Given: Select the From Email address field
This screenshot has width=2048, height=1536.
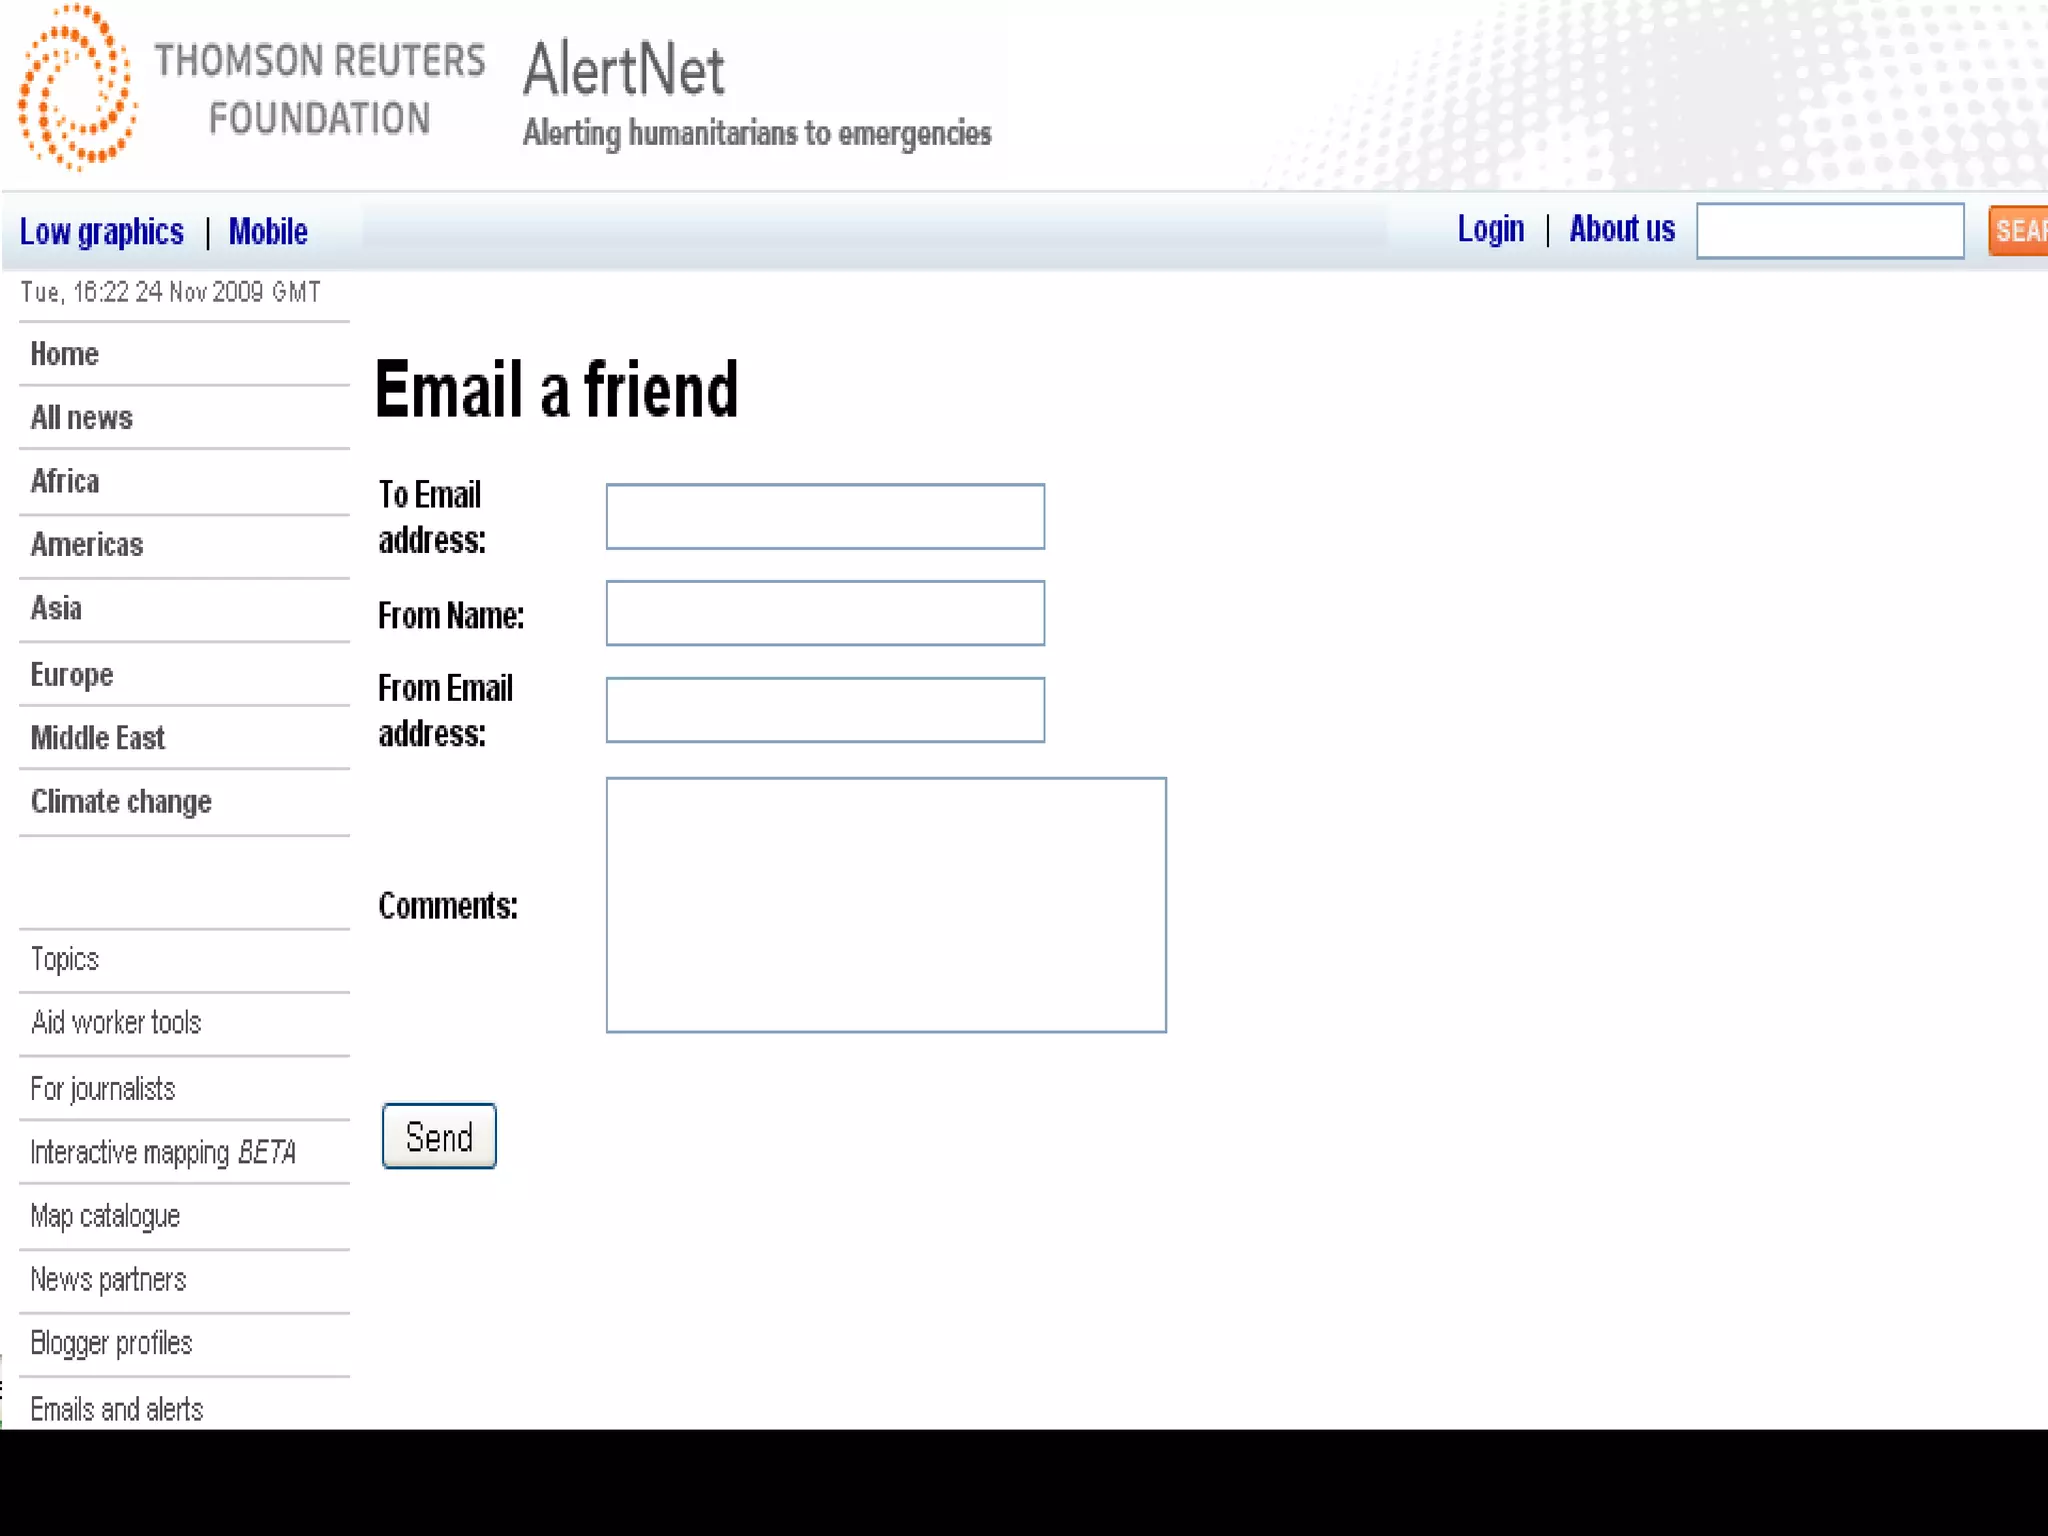Looking at the screenshot, I should click(x=825, y=710).
